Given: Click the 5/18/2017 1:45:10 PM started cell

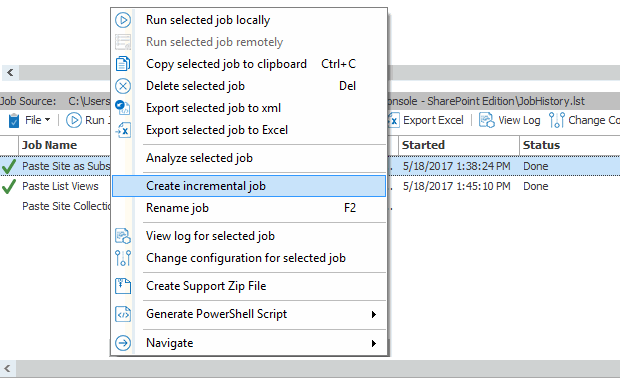Looking at the screenshot, I should click(x=456, y=186).
